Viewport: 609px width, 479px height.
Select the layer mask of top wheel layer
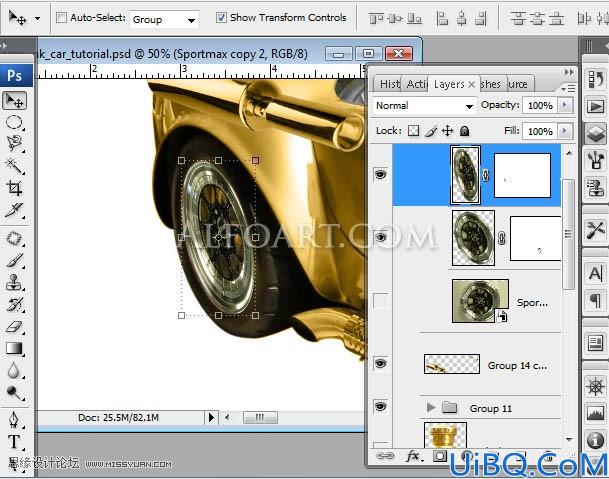click(522, 175)
